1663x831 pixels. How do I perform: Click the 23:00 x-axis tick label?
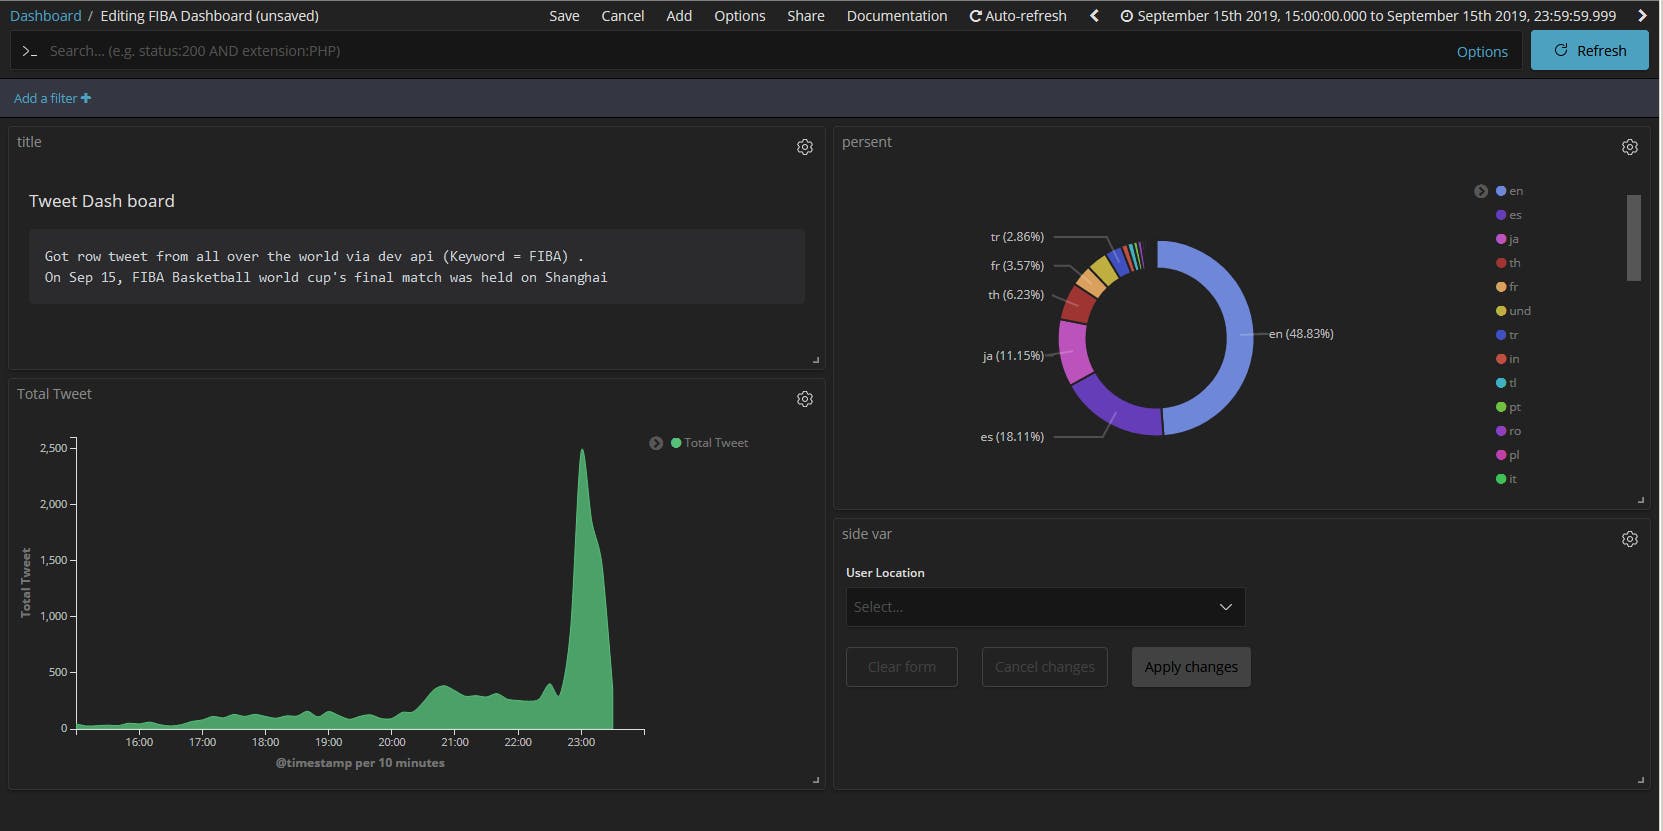[581, 742]
